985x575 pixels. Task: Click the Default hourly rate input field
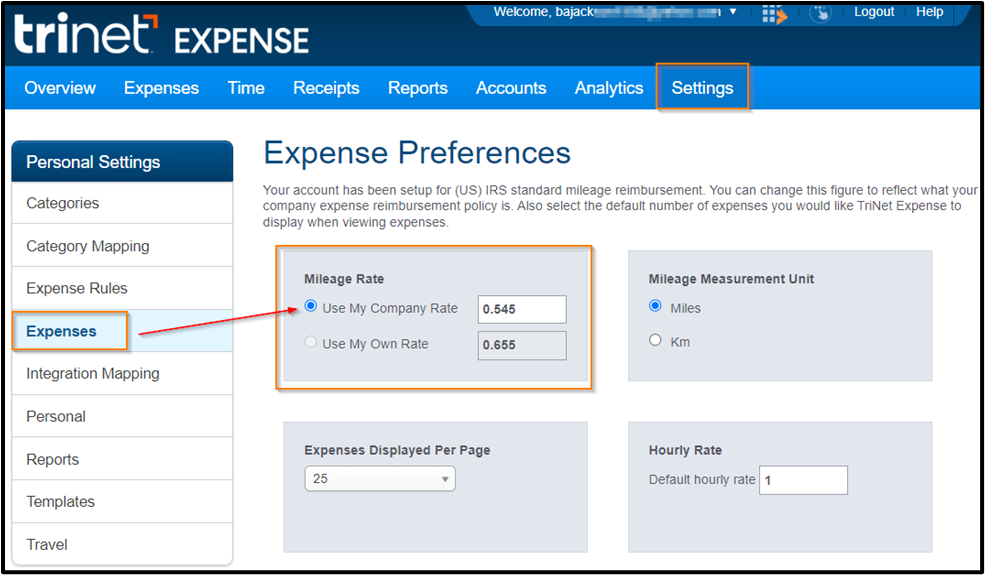click(803, 480)
